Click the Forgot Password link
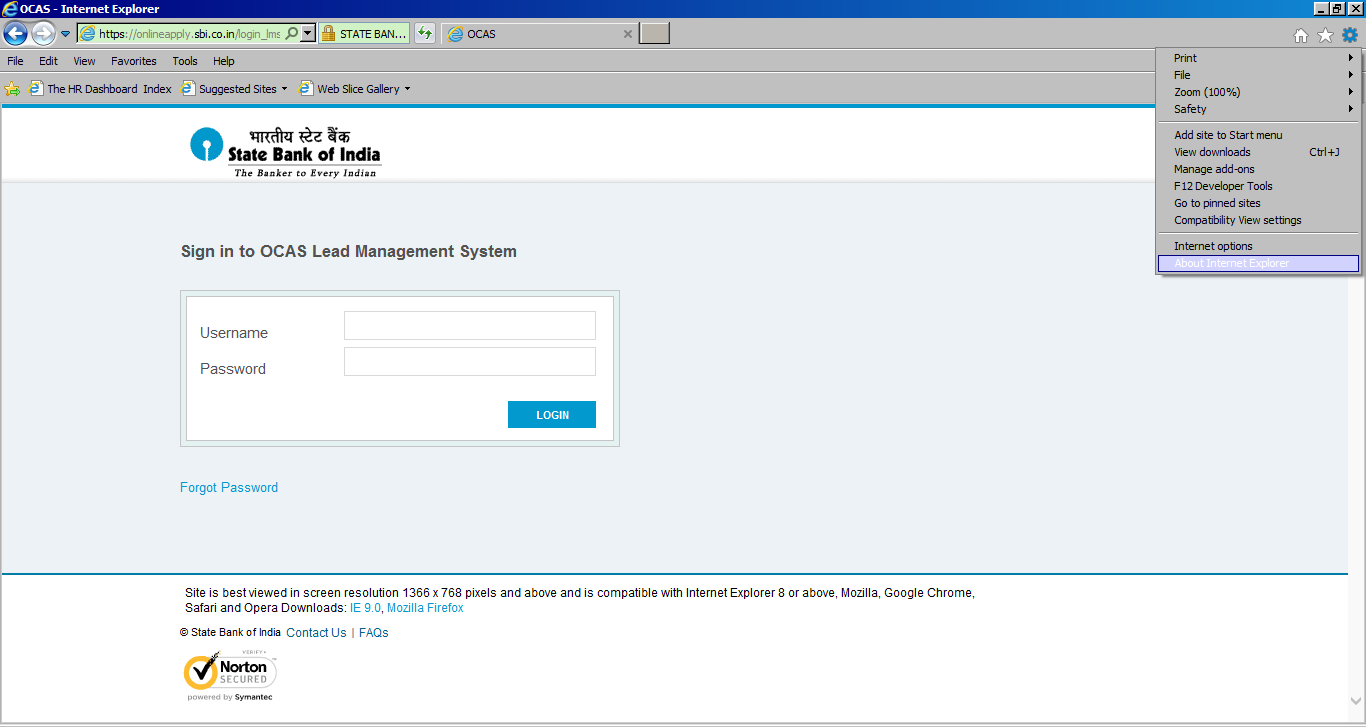This screenshot has width=1366, height=727. tap(229, 488)
